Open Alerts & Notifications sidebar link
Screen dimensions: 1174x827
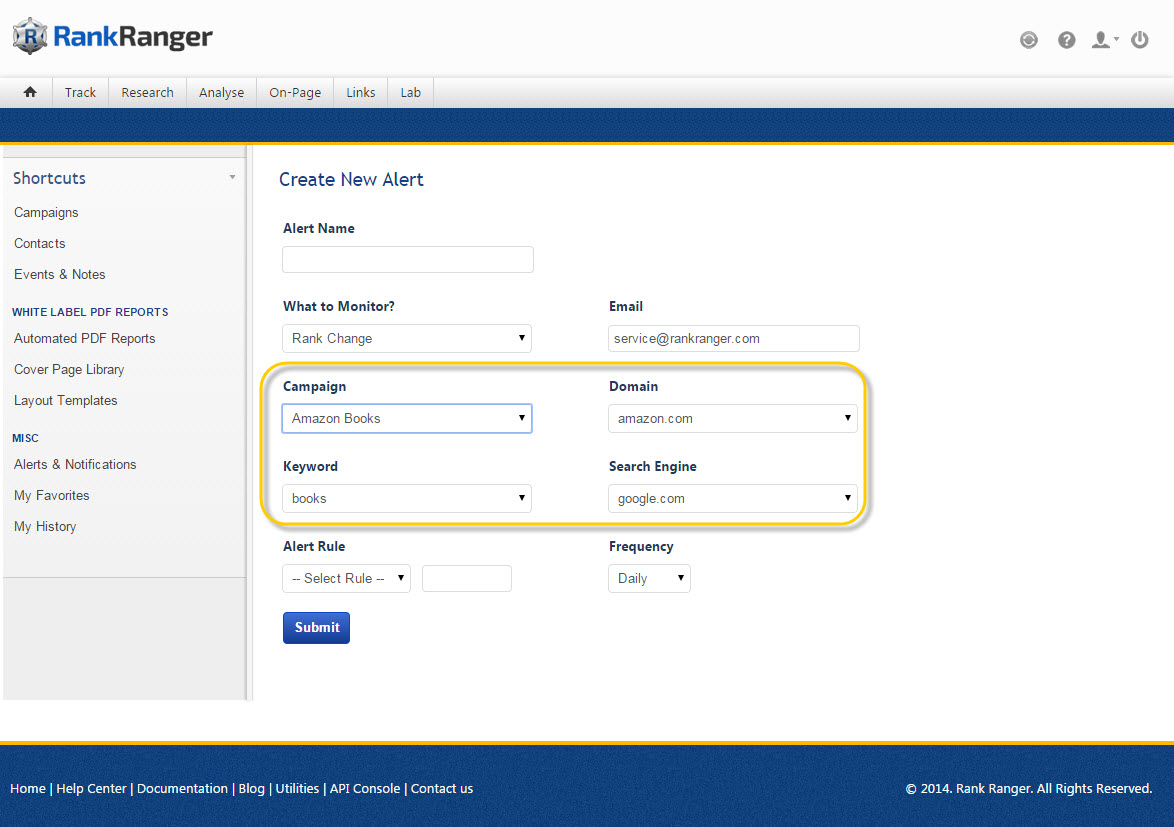[75, 464]
